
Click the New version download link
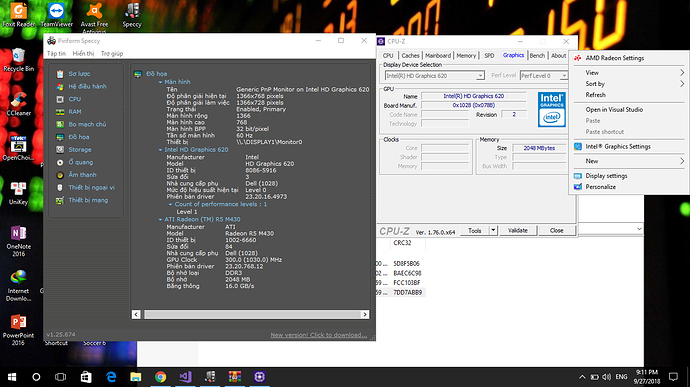pyautogui.click(x=319, y=335)
